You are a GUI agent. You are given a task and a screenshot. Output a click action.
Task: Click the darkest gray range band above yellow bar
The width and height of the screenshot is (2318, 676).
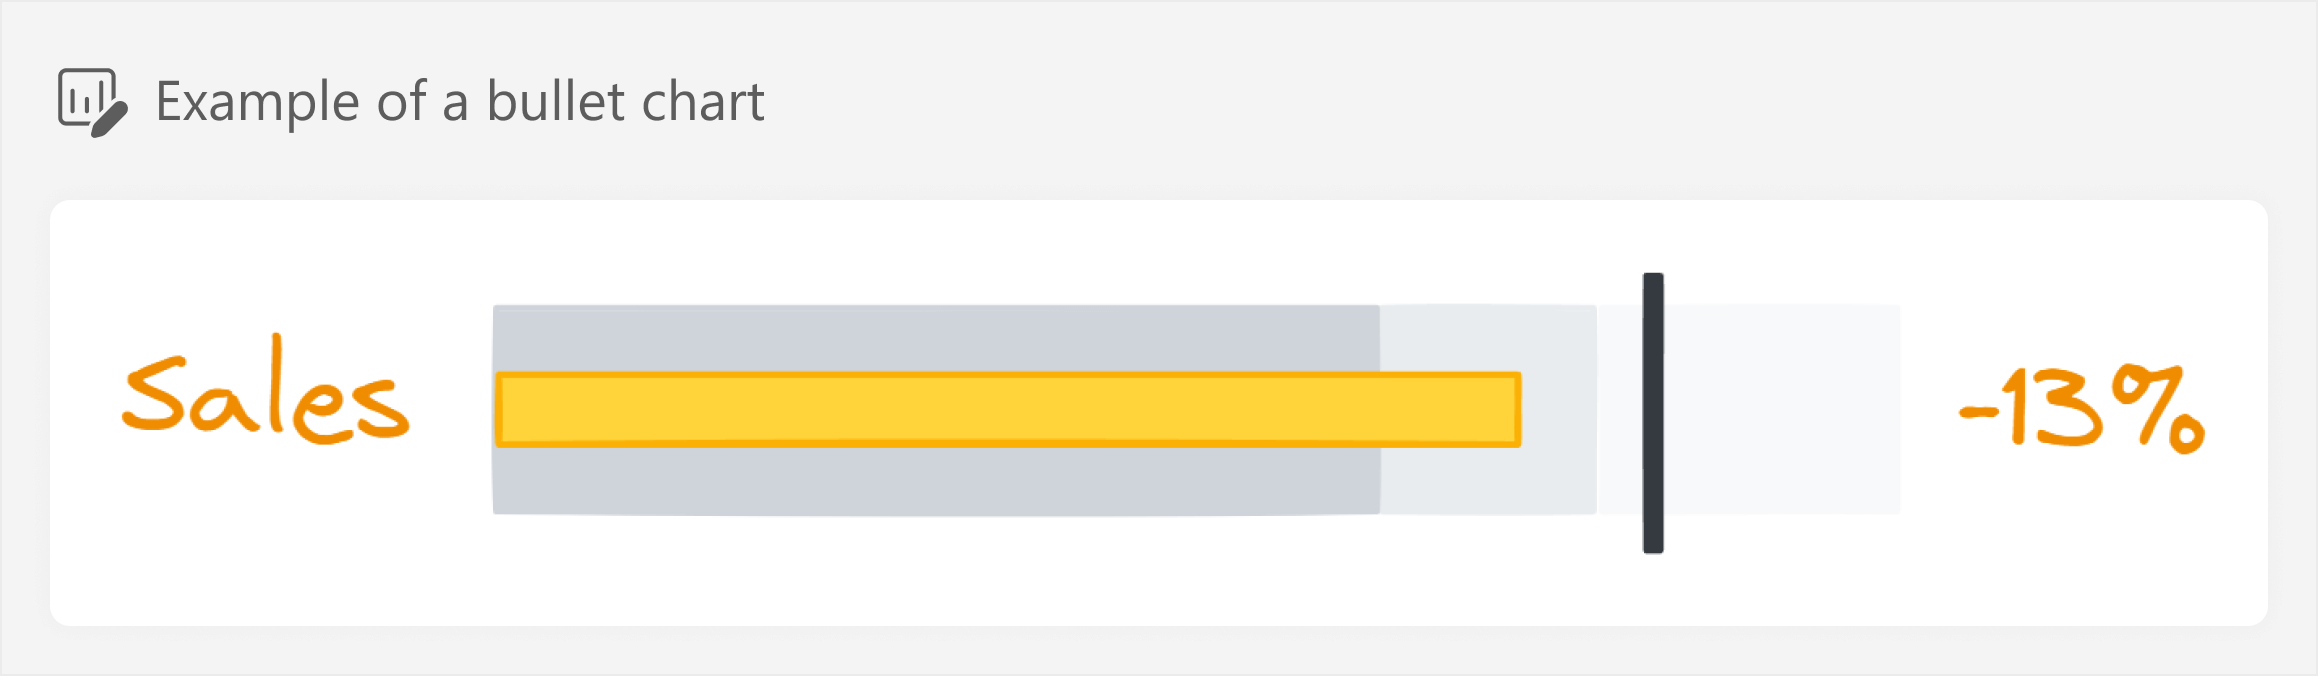point(936,338)
